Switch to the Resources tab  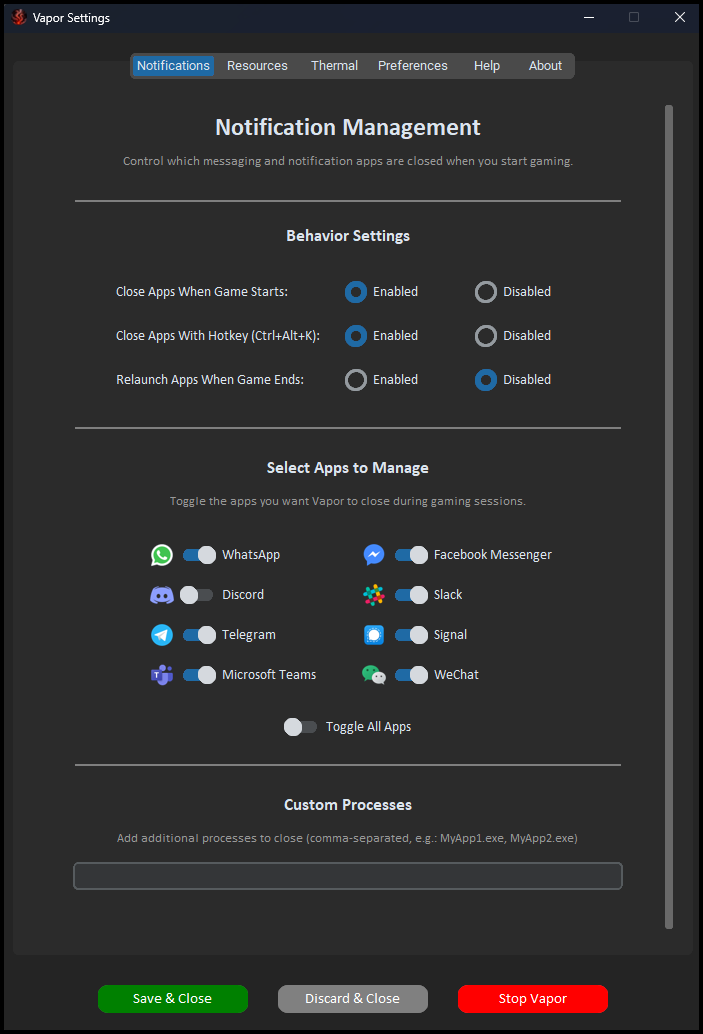[257, 65]
